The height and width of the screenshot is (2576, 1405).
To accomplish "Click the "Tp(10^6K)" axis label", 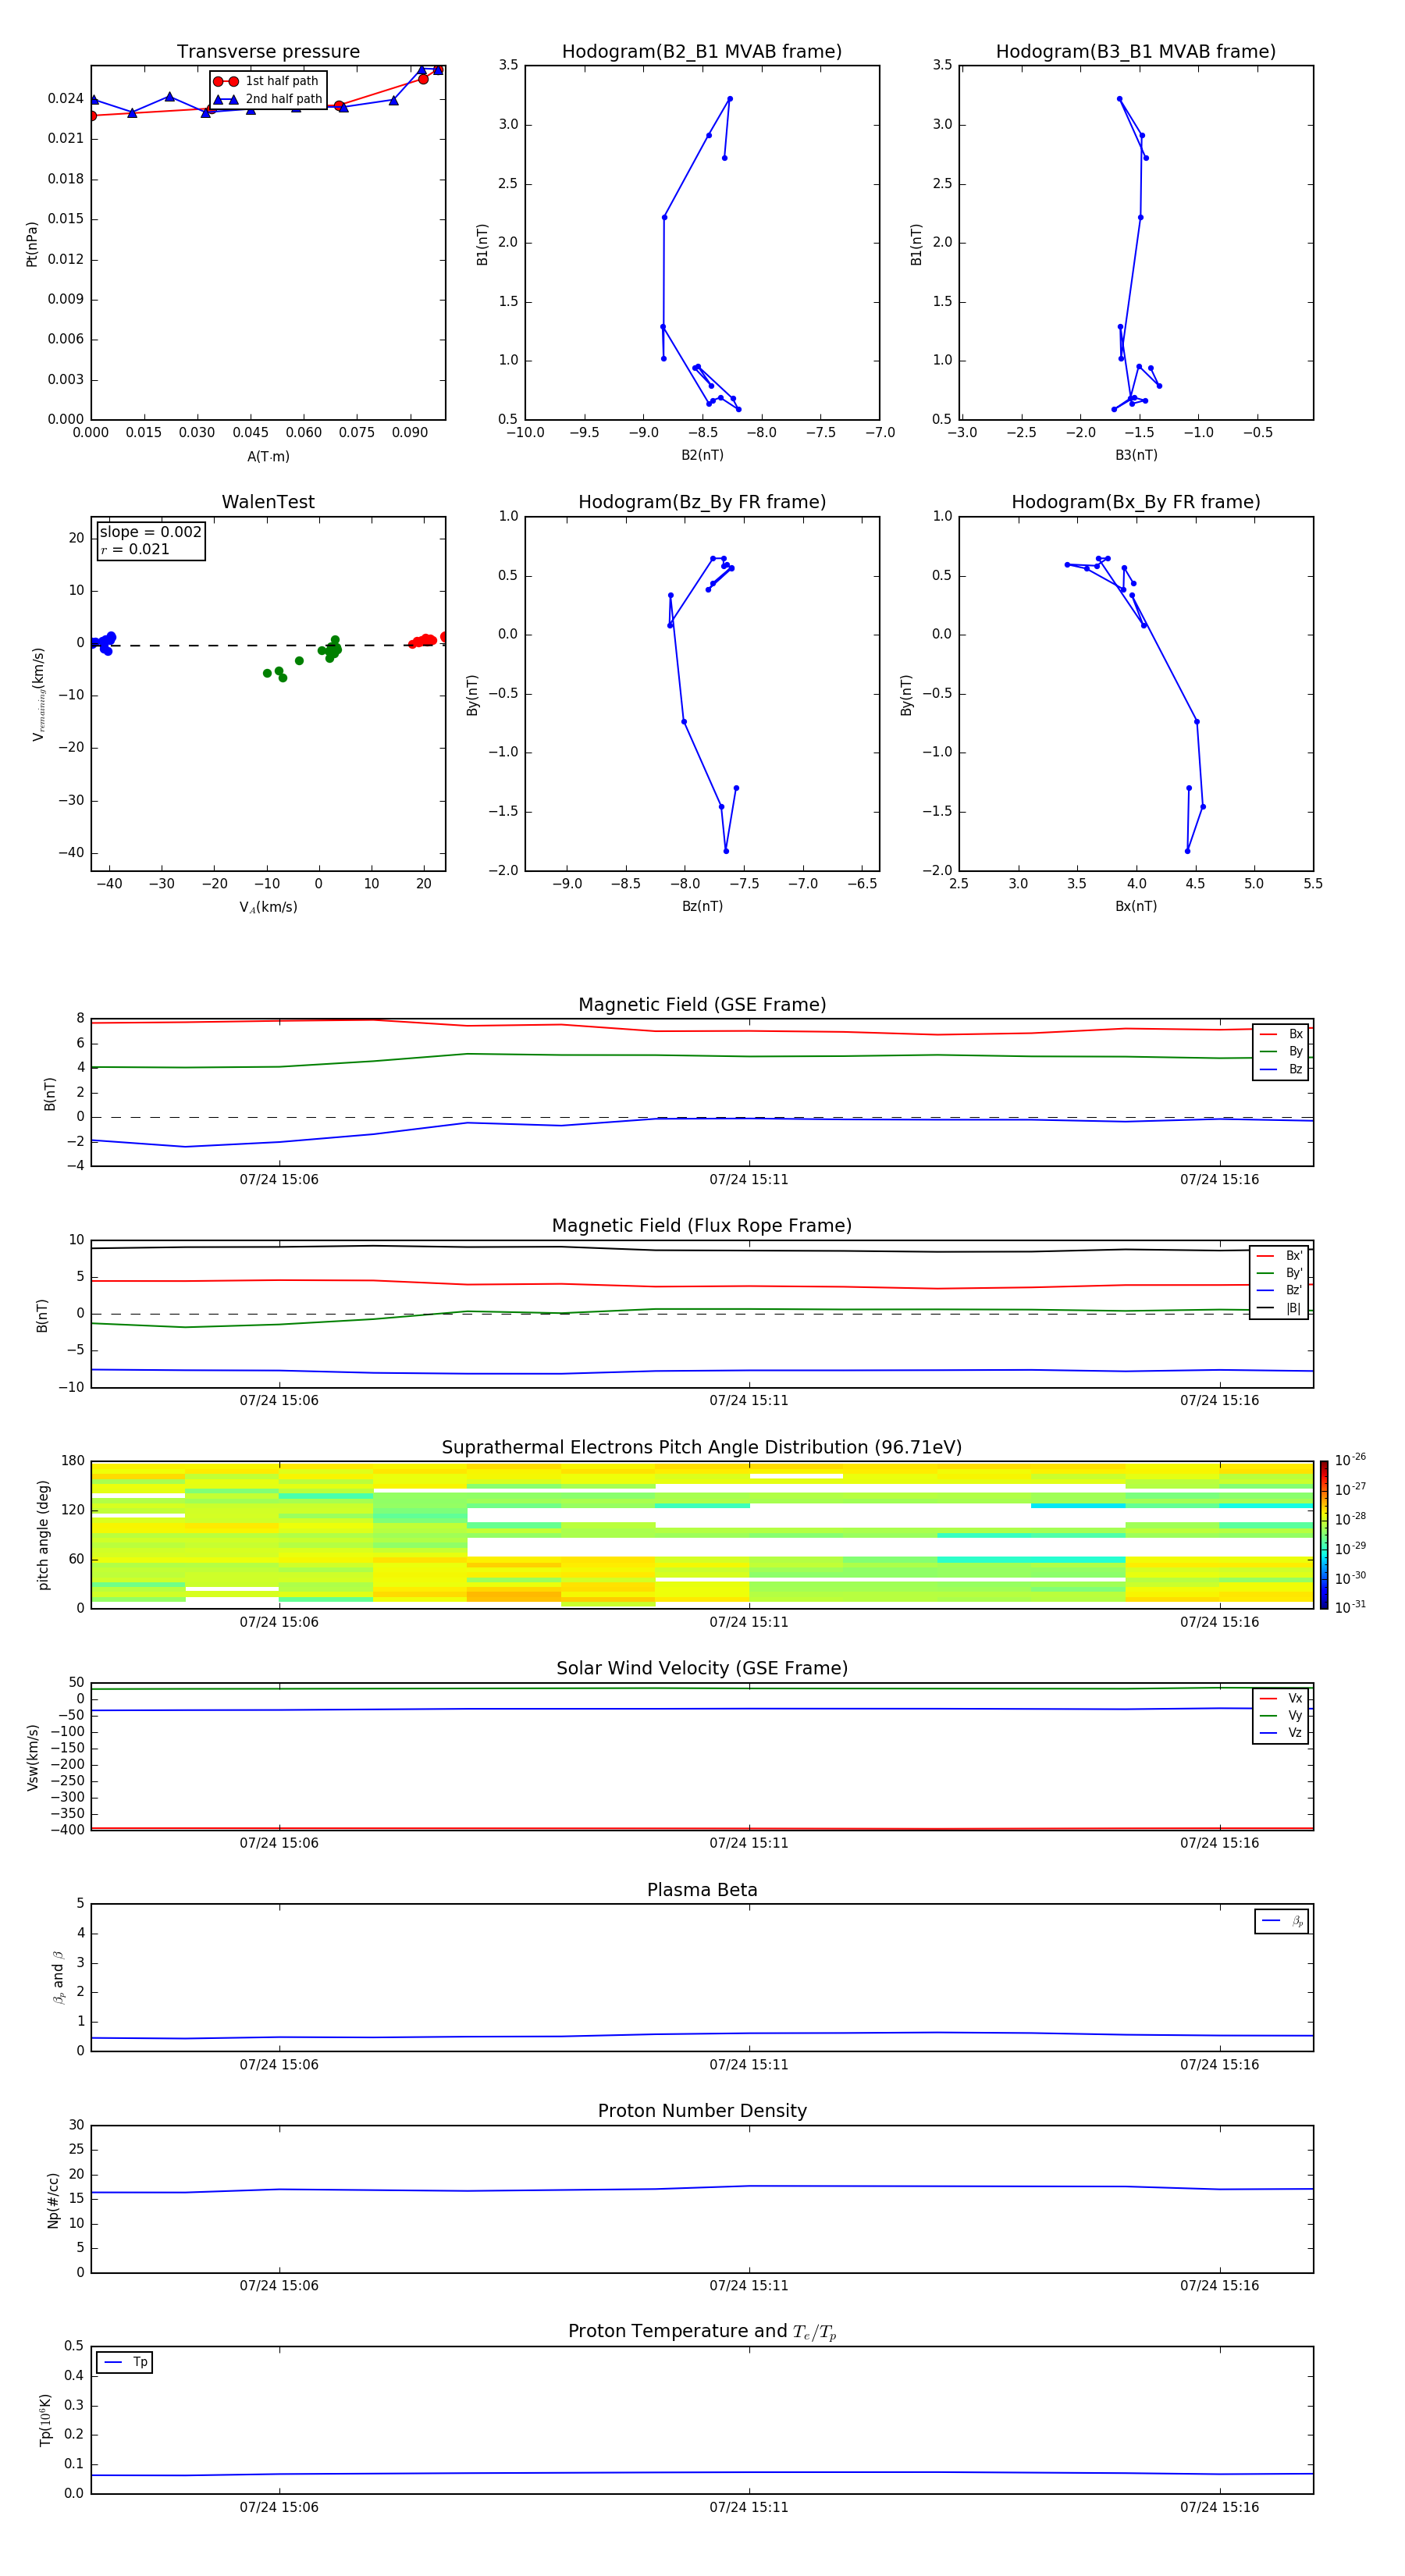I will 45,2420.
